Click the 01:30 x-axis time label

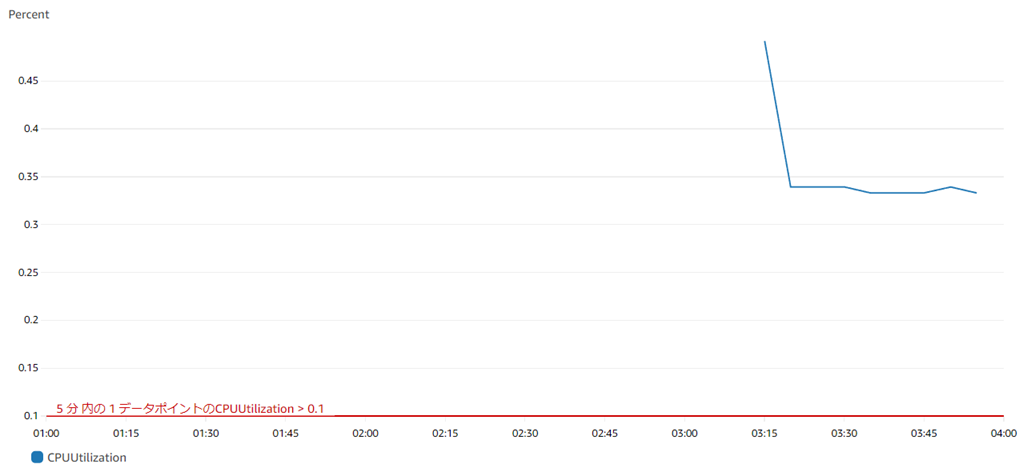click(206, 434)
